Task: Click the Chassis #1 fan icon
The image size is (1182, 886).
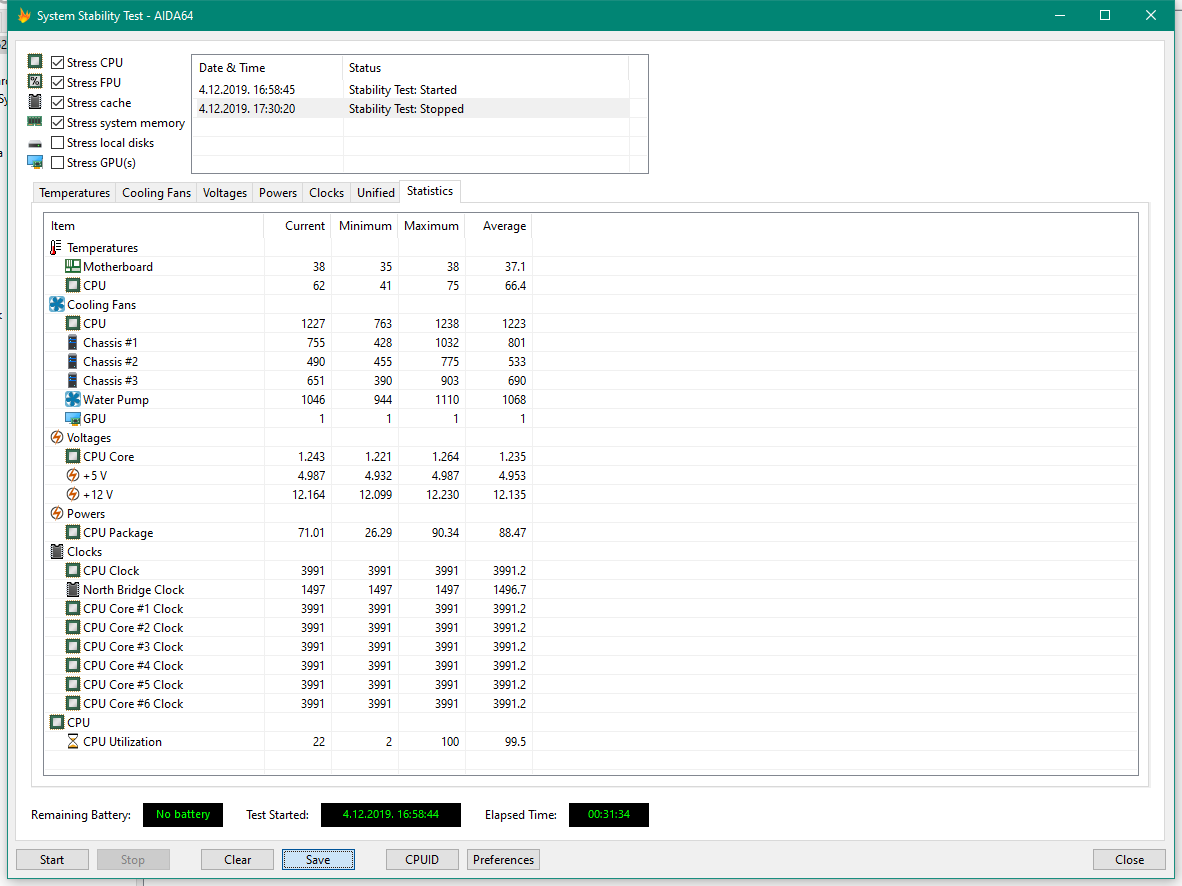Action: [x=73, y=343]
